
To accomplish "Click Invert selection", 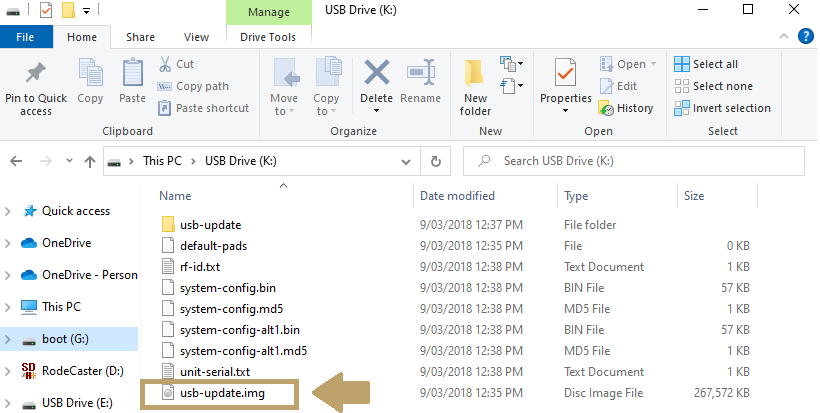I will [x=723, y=108].
